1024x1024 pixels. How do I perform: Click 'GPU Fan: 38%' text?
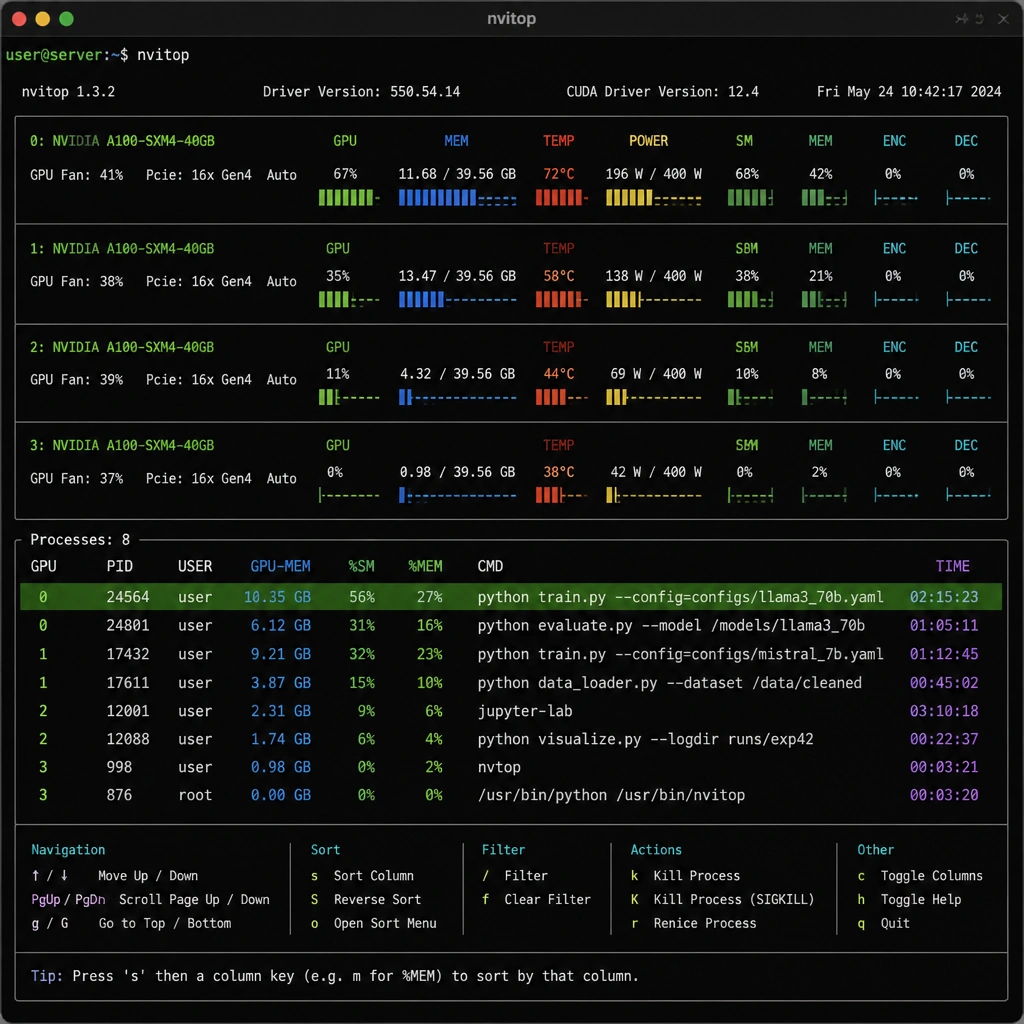click(76, 281)
